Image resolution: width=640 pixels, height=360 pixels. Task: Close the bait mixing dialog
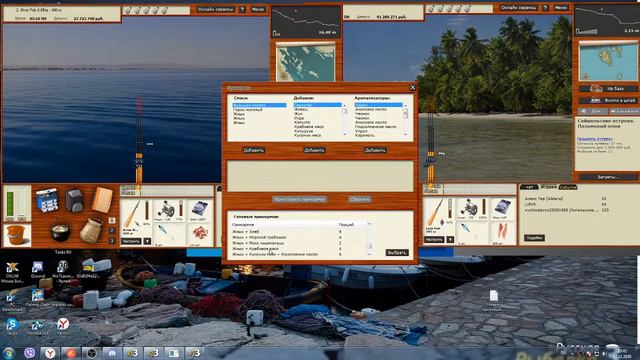click(413, 87)
